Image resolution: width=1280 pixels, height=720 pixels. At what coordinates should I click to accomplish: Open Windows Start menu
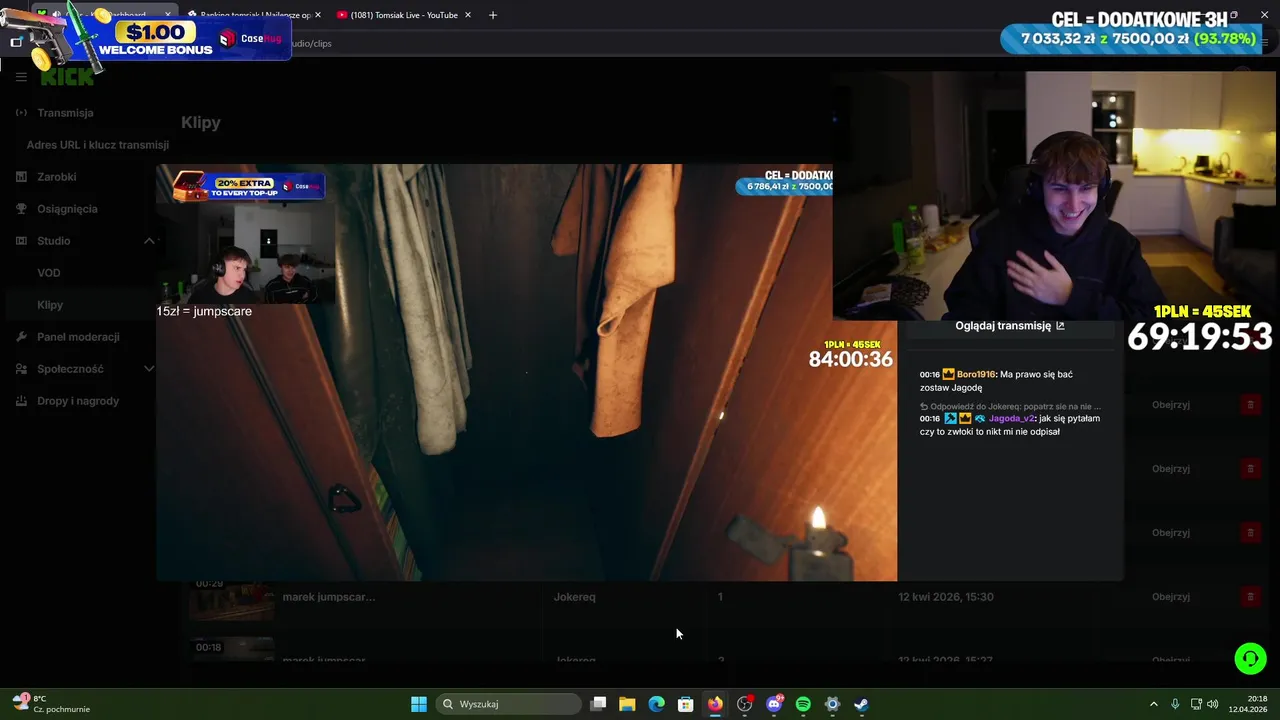419,704
